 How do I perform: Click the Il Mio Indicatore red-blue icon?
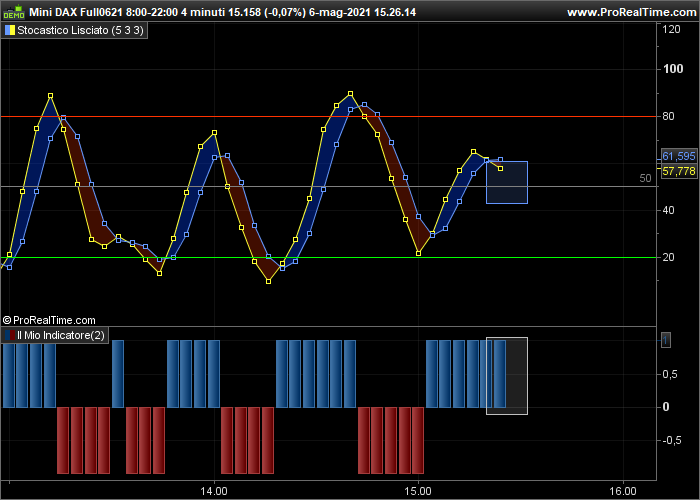[10, 335]
